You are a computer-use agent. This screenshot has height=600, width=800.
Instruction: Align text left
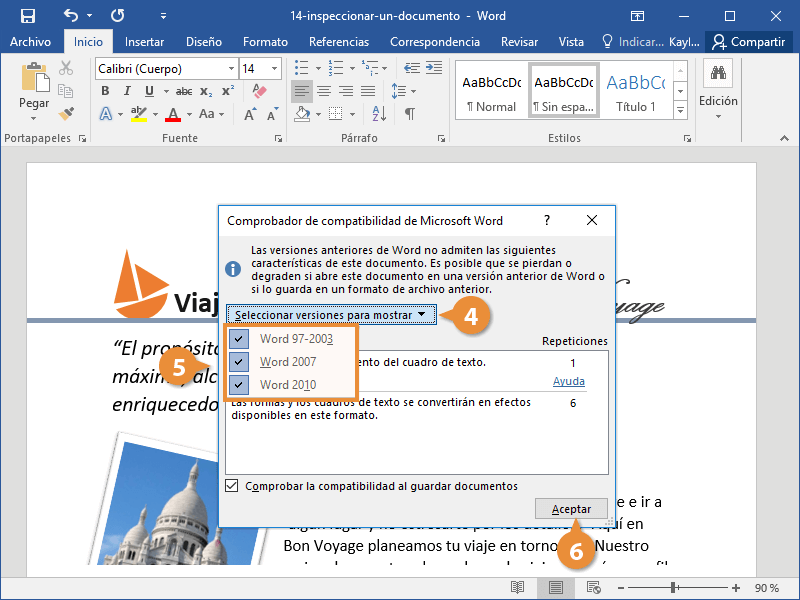click(302, 91)
